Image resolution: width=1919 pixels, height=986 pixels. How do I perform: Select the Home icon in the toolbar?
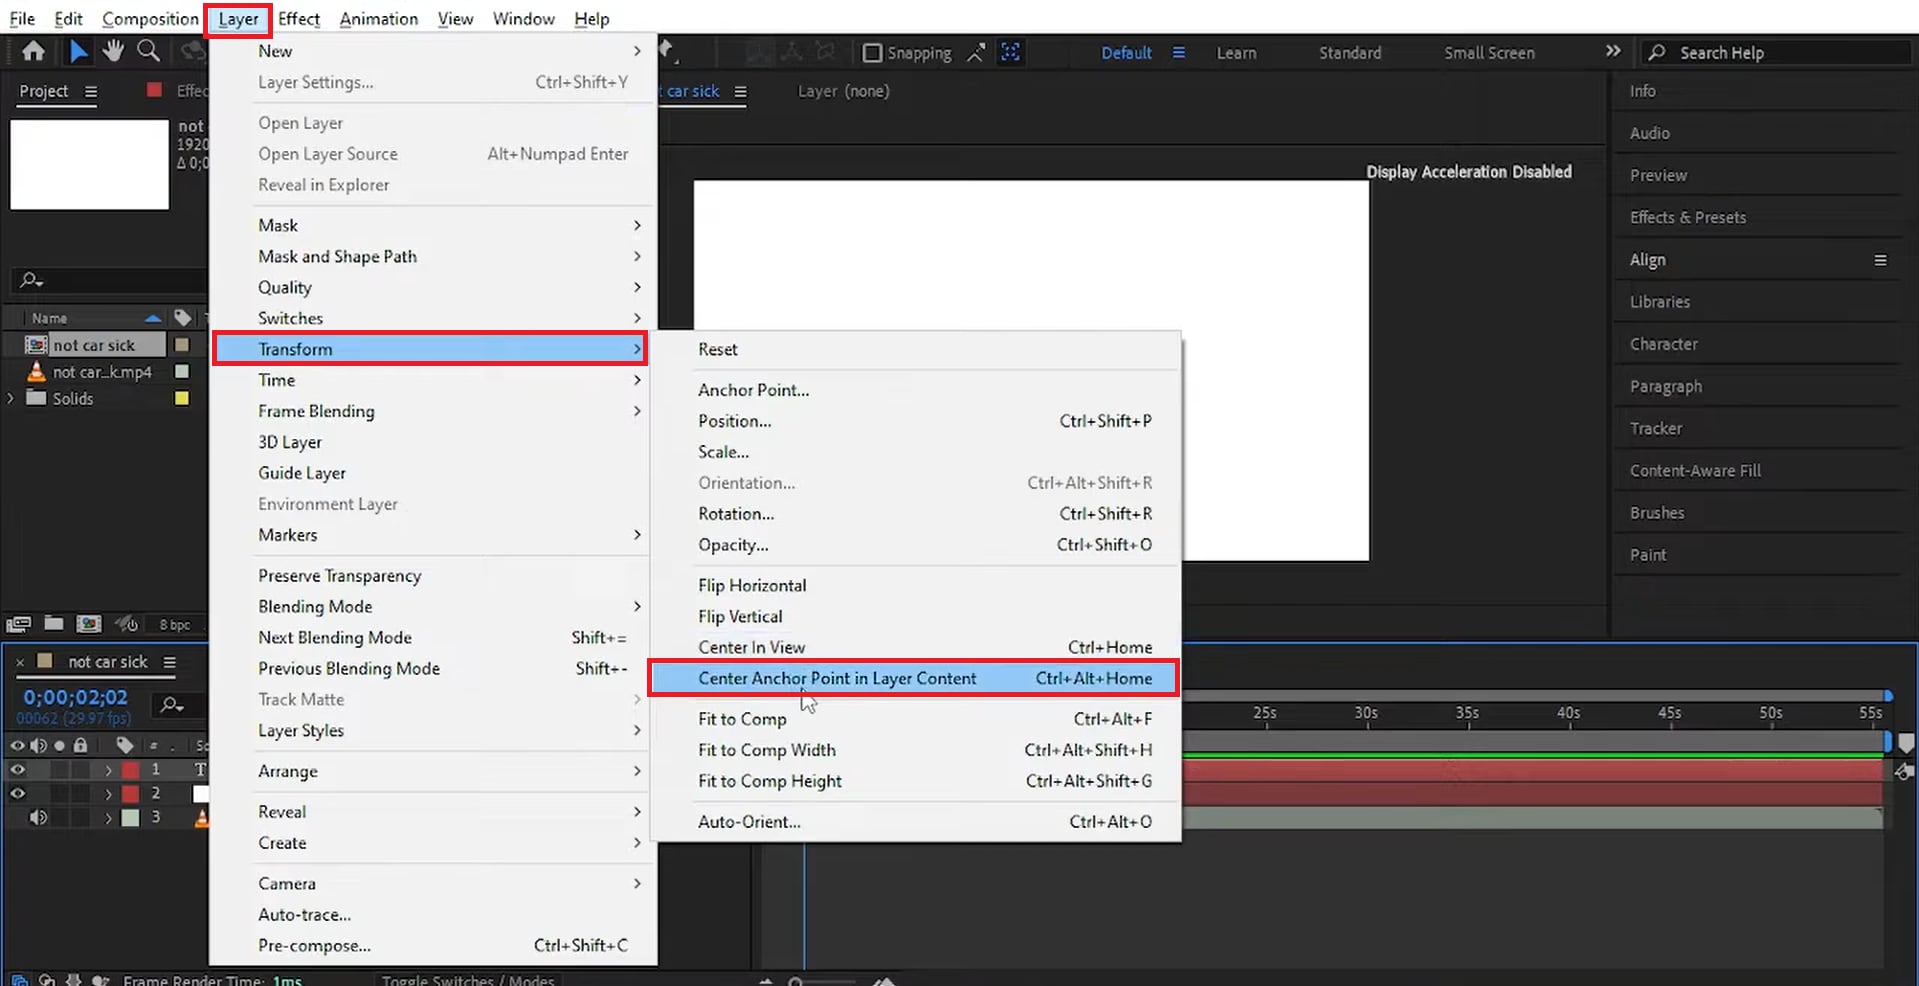tap(33, 51)
